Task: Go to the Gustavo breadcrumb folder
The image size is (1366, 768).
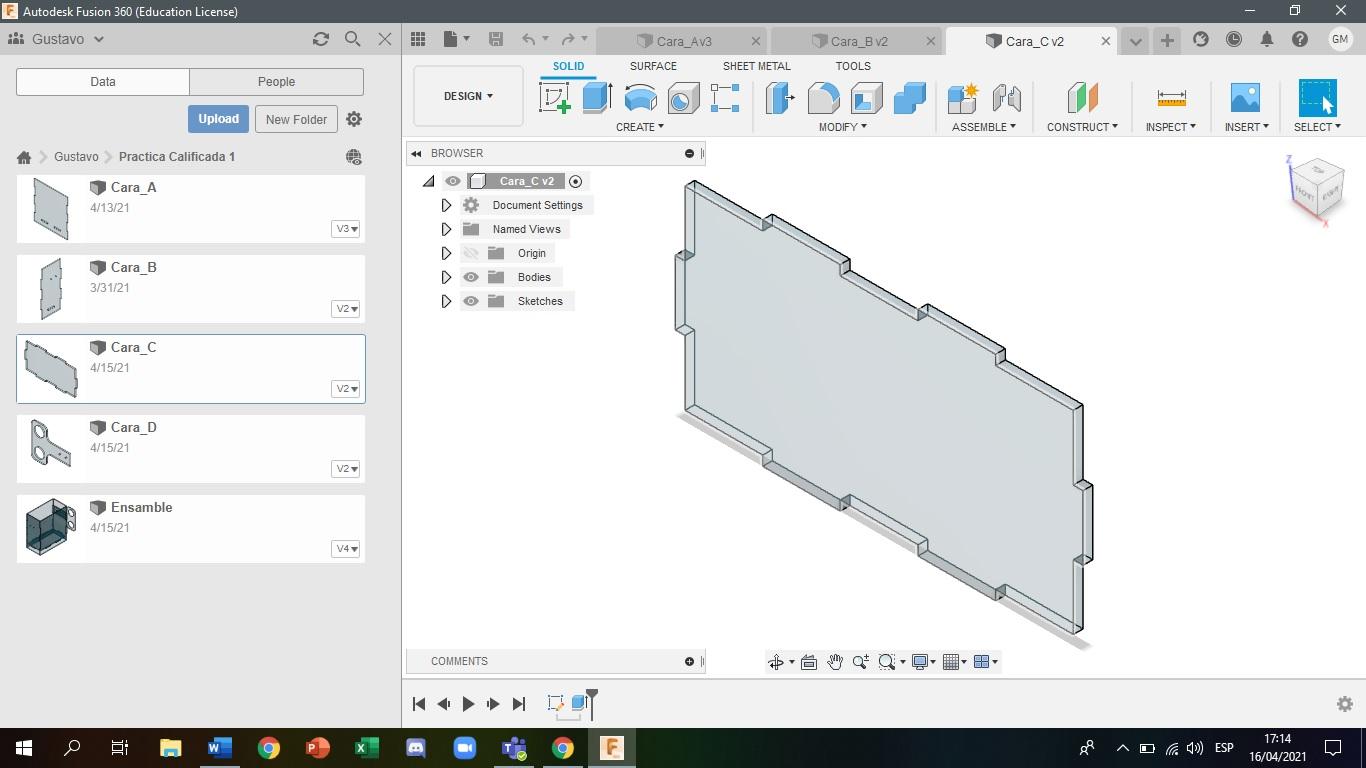Action: [76, 157]
